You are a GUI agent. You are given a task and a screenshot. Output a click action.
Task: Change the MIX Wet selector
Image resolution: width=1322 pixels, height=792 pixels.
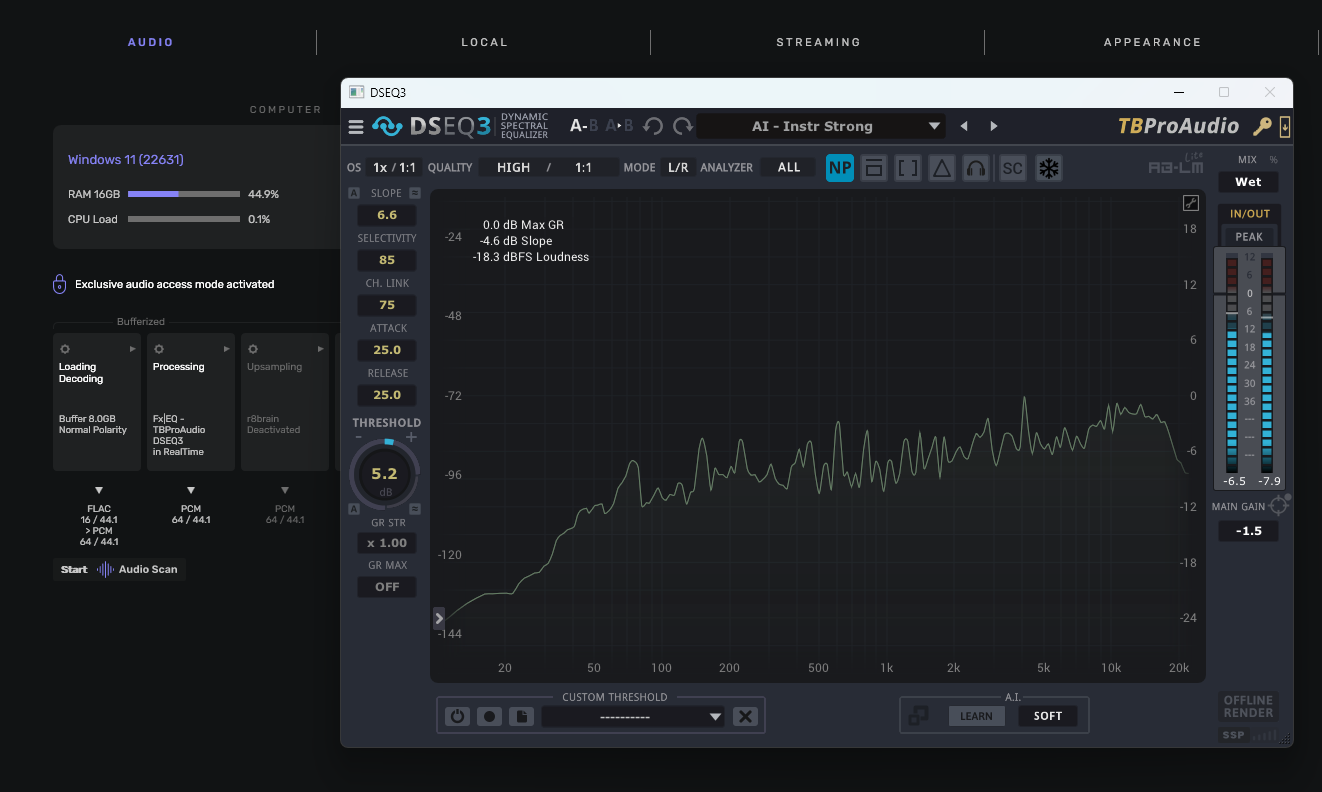click(1248, 182)
